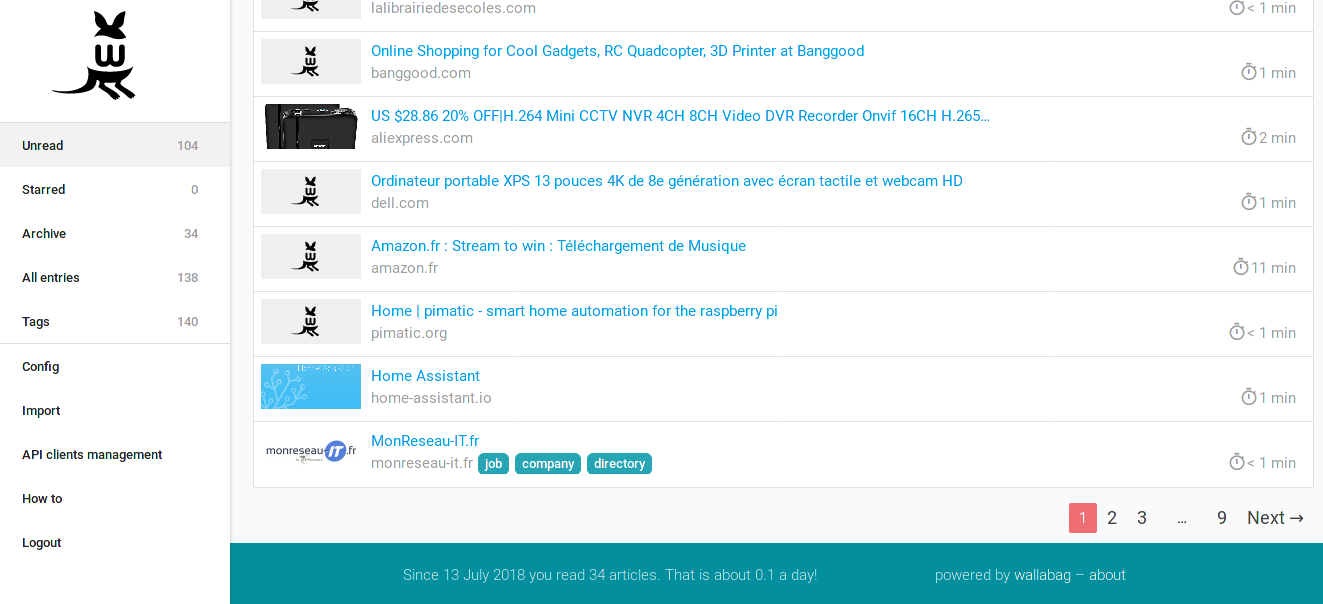This screenshot has height=604, width=1323.
Task: Open the Config page
Action: [x=115, y=366]
